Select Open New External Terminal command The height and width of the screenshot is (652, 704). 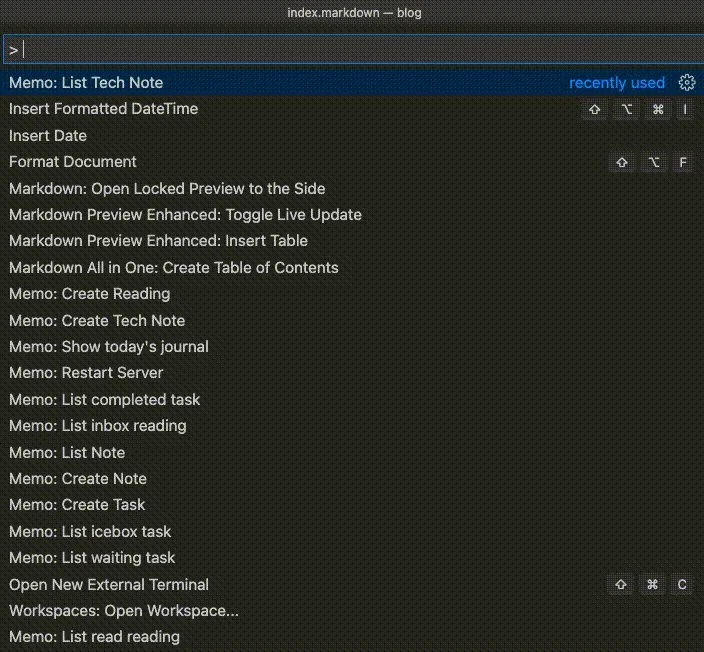(x=109, y=585)
